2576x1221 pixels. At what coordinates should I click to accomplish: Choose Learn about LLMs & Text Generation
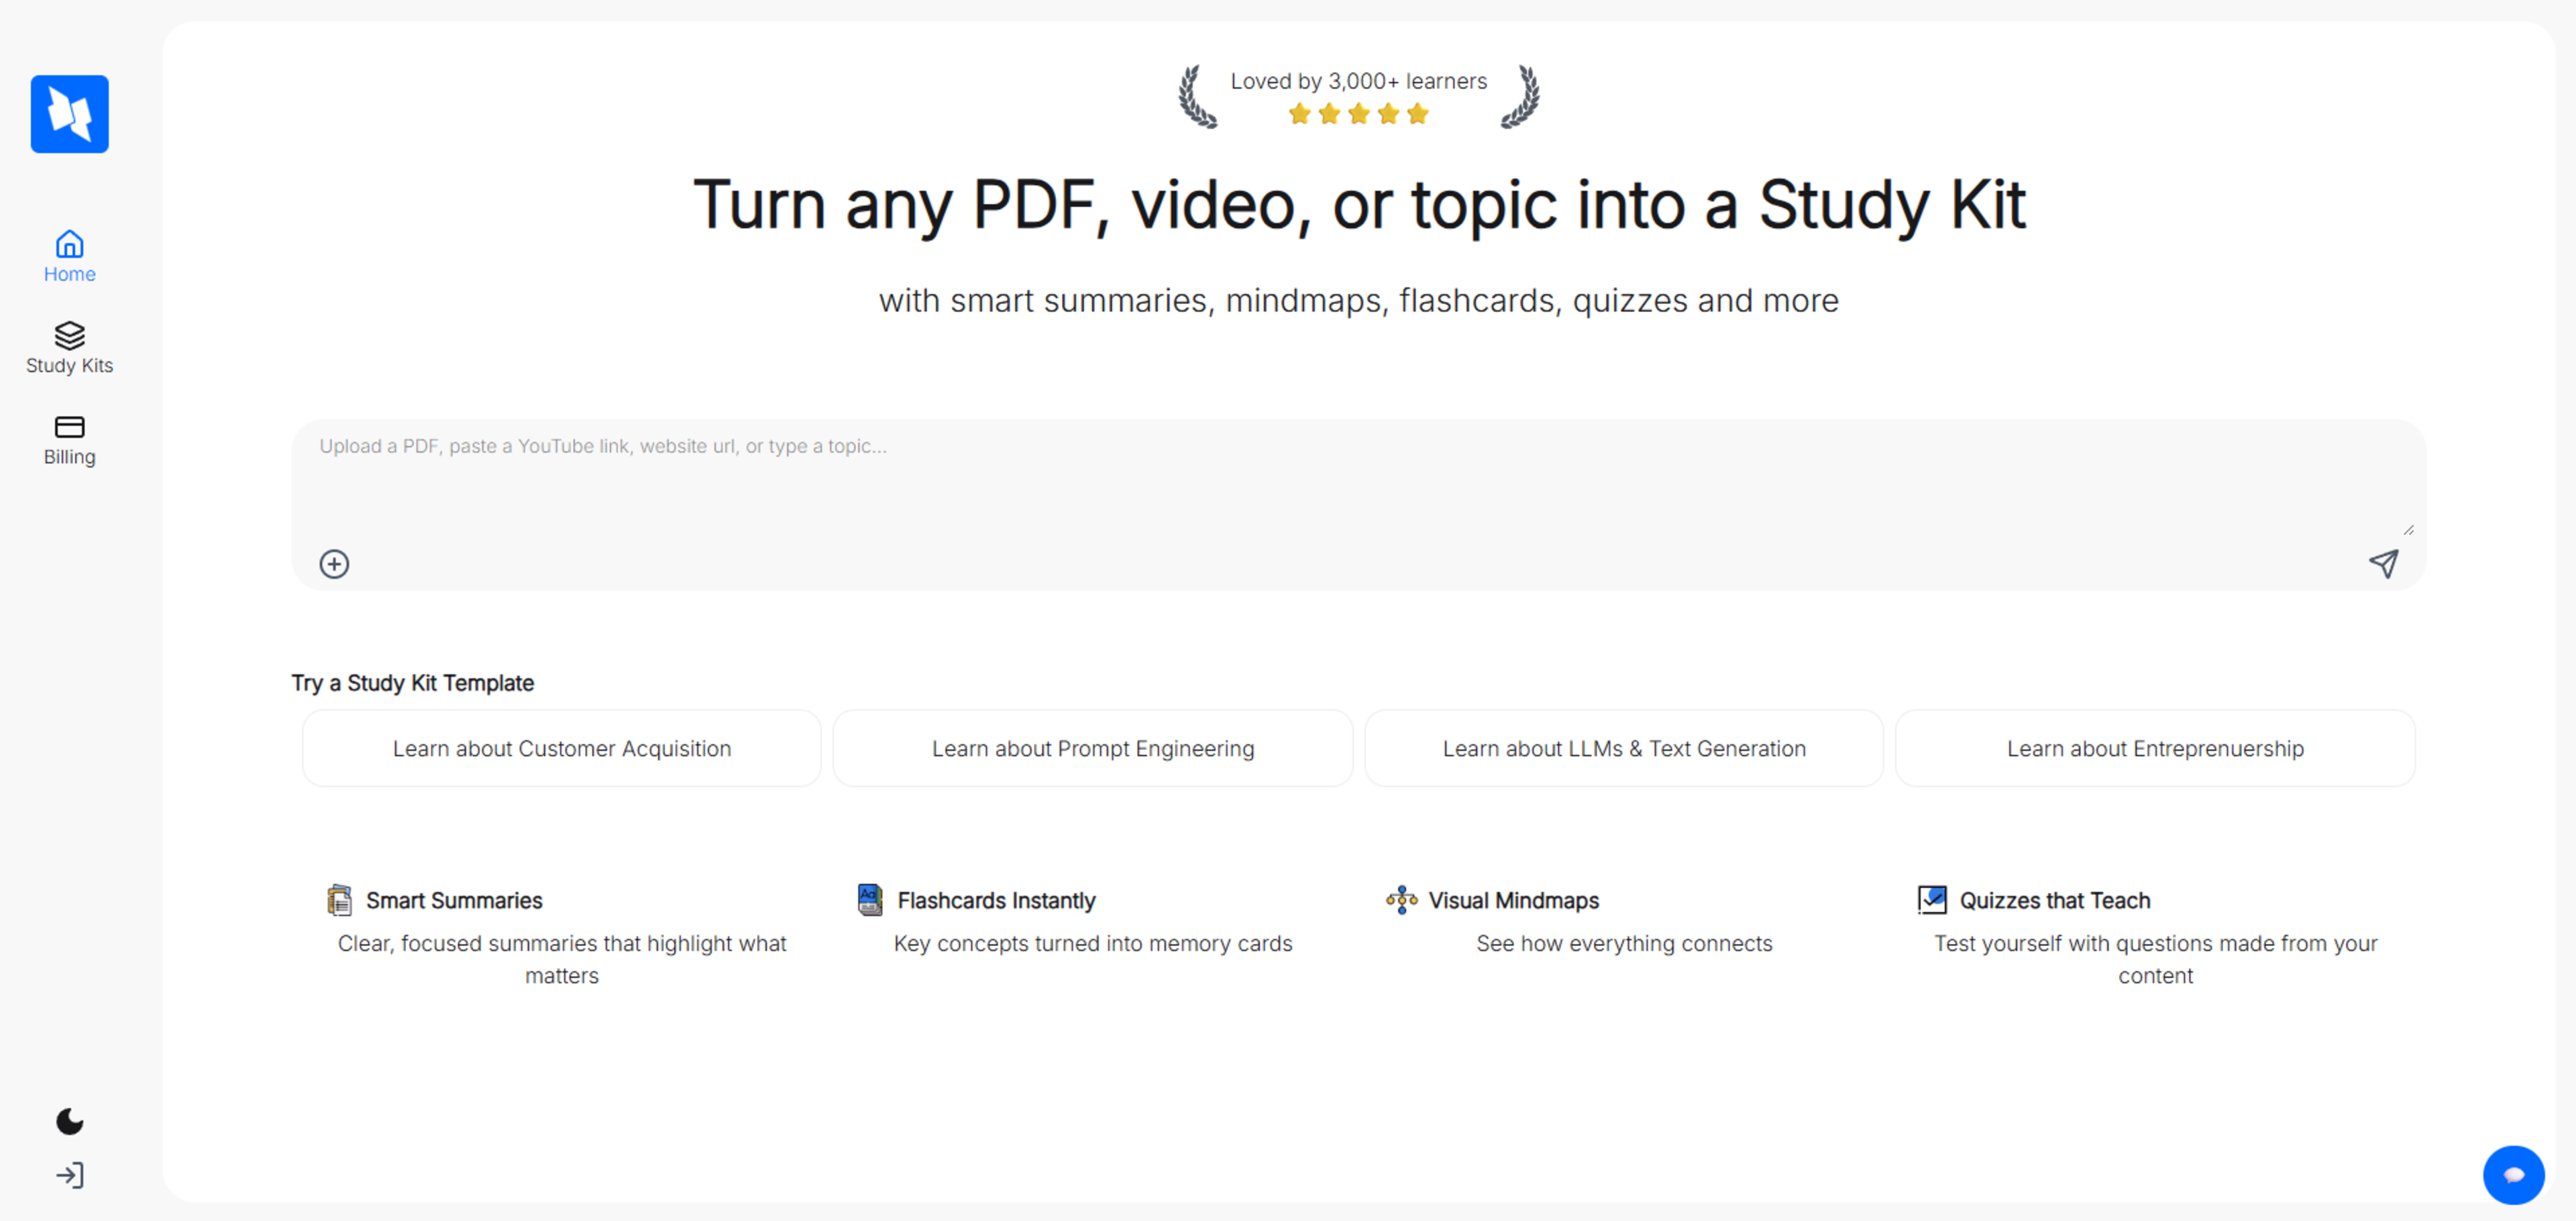[x=1623, y=748]
